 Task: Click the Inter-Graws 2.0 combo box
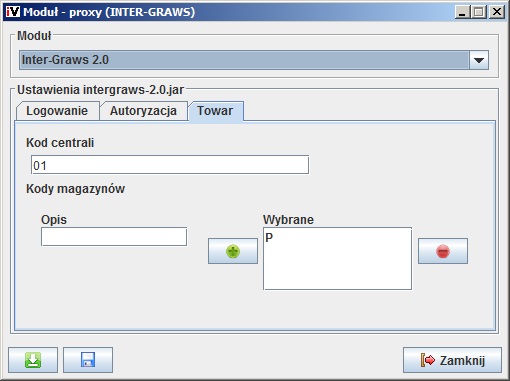pos(254,60)
